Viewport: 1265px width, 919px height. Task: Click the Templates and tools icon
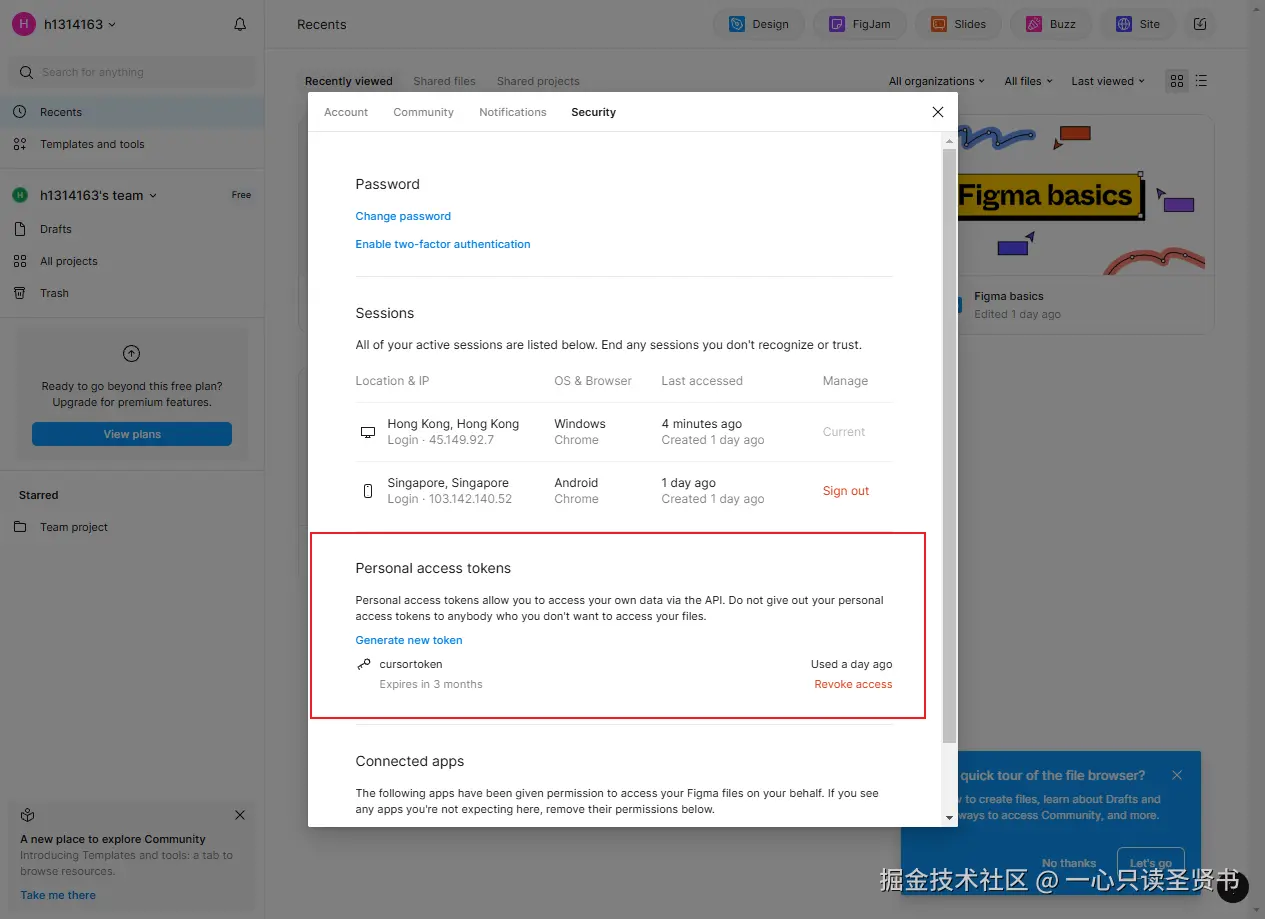coord(20,144)
